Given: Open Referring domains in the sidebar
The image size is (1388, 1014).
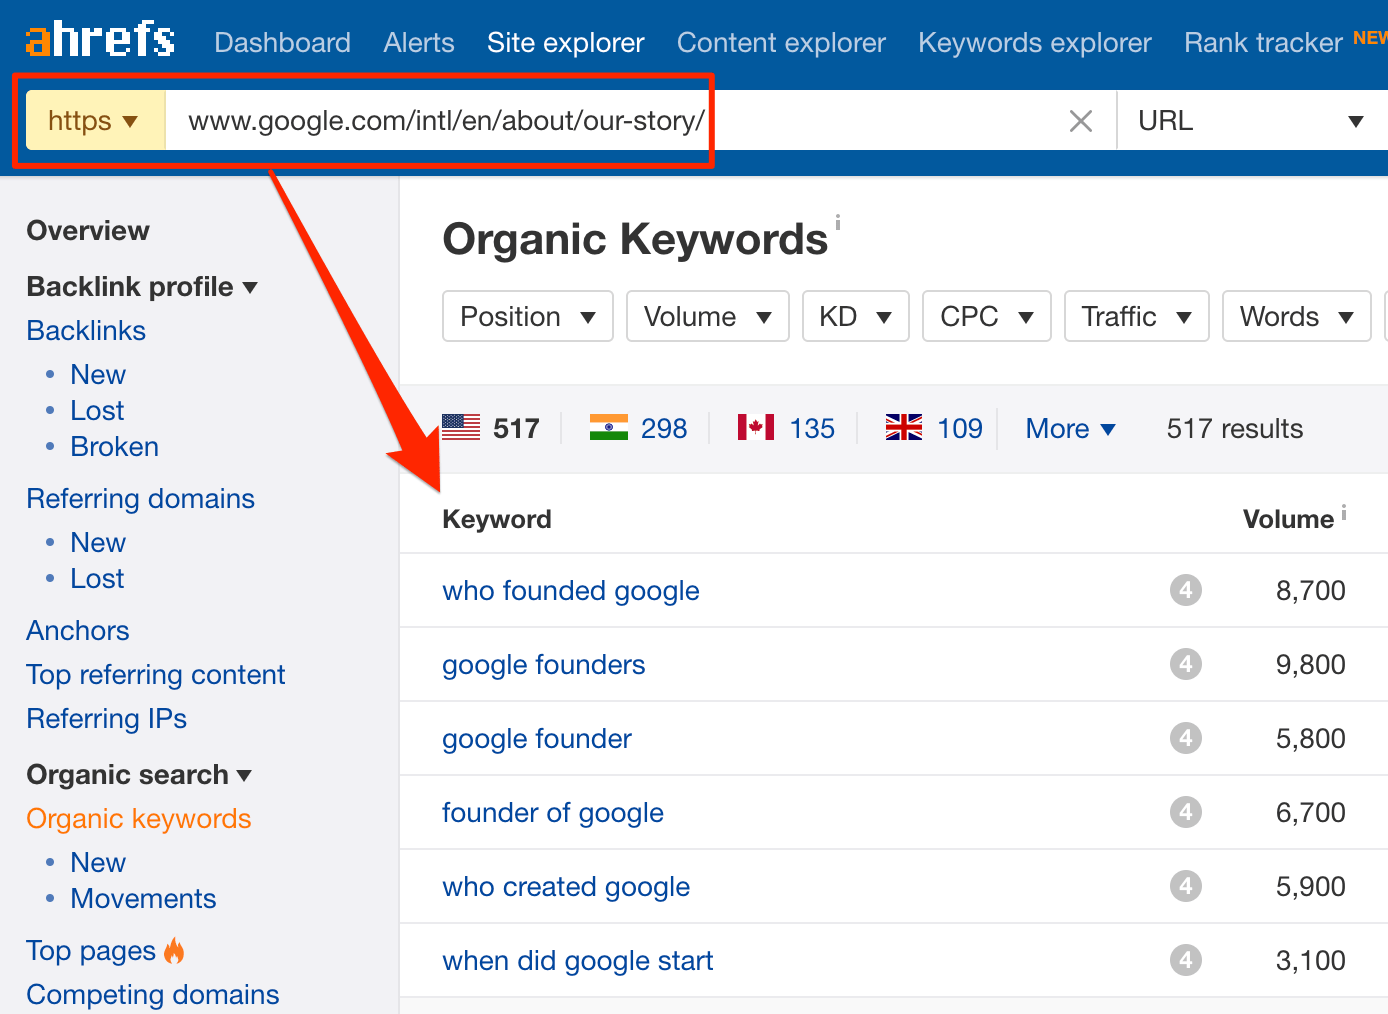Looking at the screenshot, I should click(140, 499).
